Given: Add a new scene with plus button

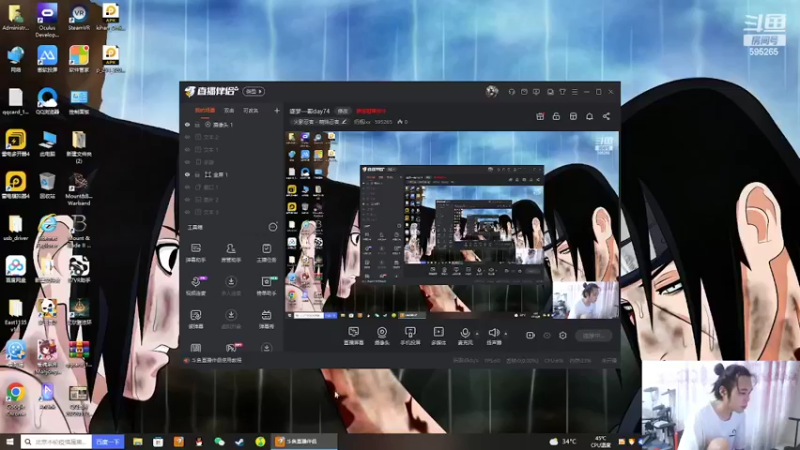Looking at the screenshot, I should point(277,110).
